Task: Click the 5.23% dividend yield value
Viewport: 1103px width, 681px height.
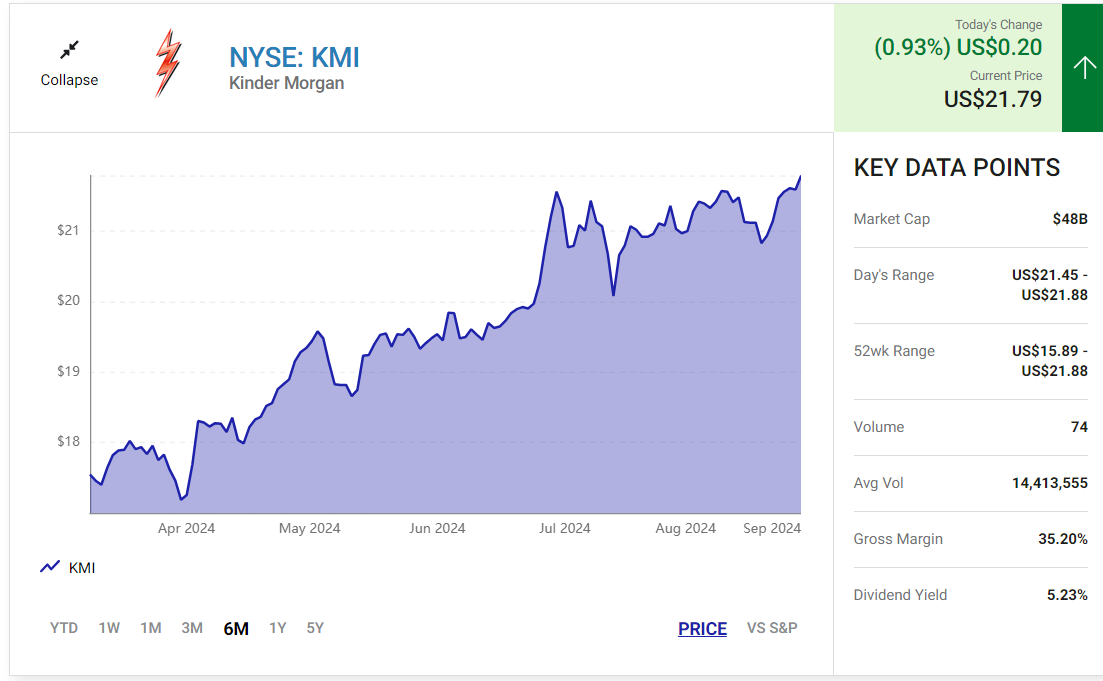Action: point(1067,595)
